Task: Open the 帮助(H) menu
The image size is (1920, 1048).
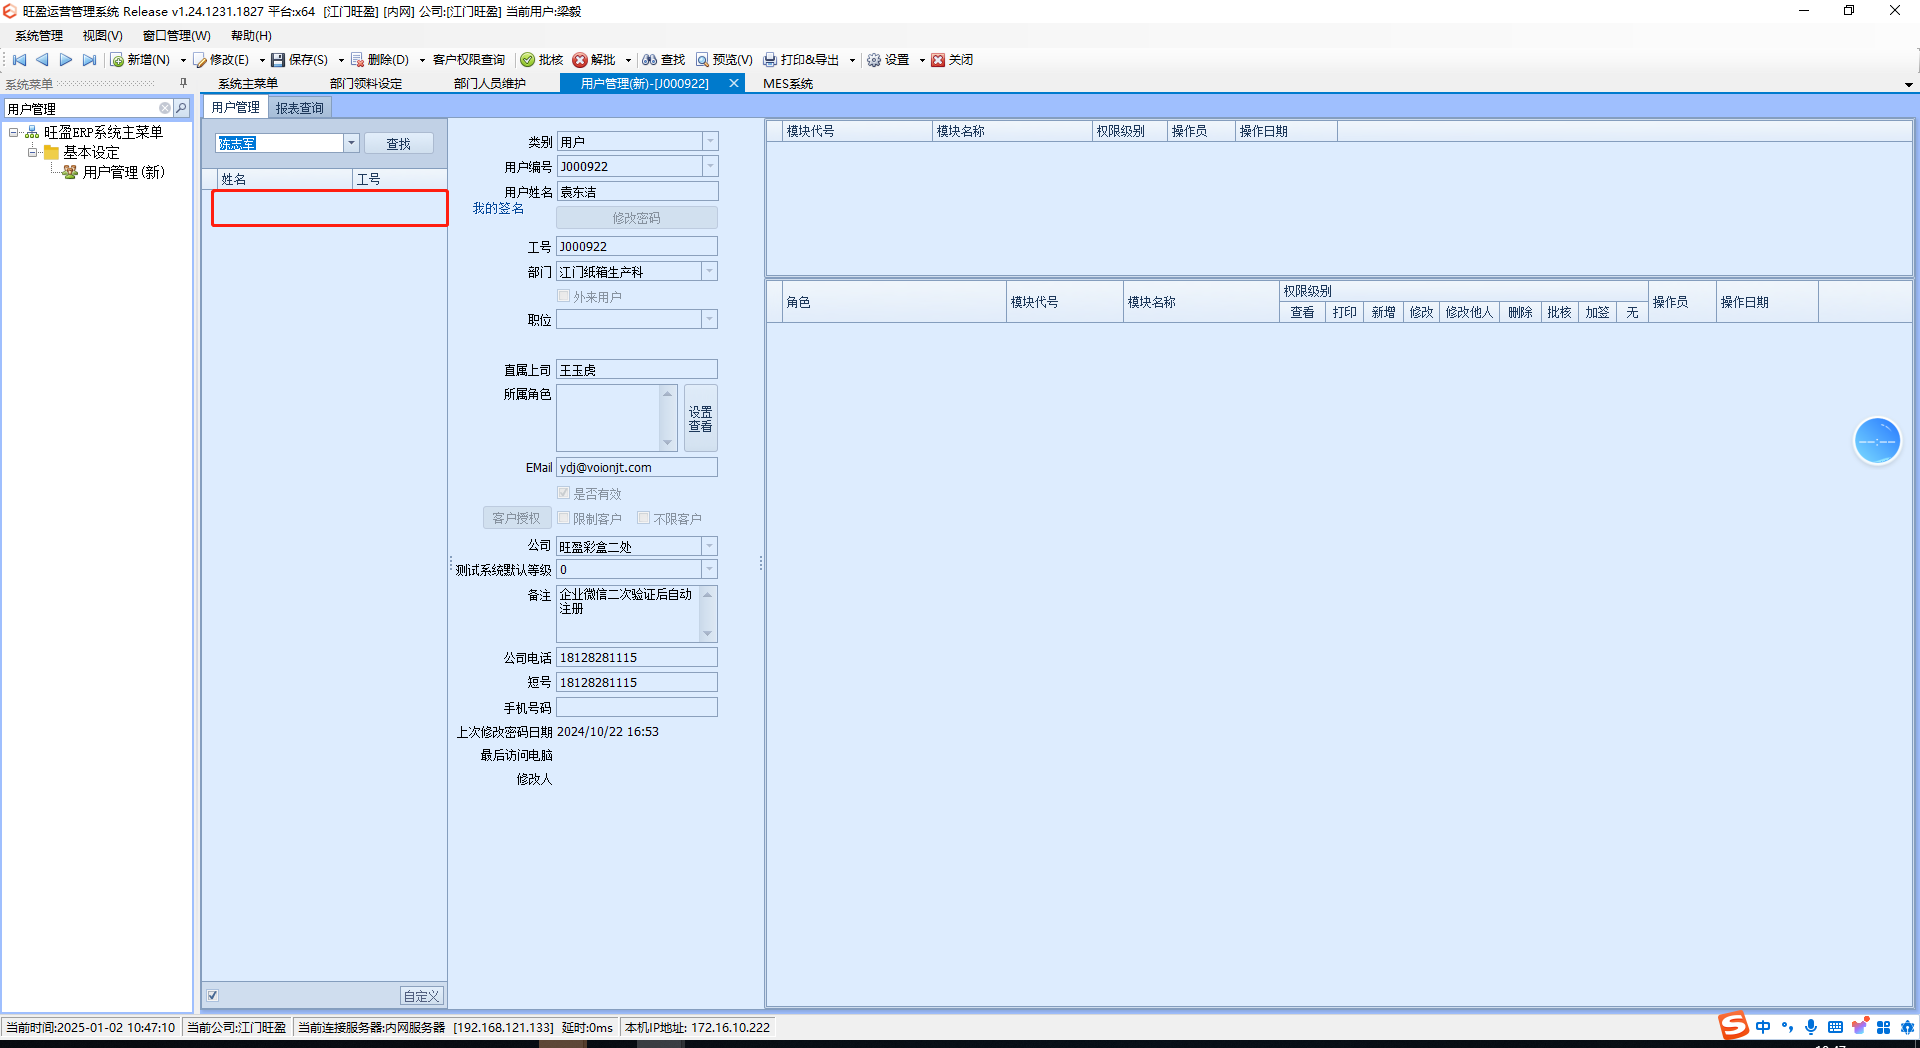Action: (251, 36)
